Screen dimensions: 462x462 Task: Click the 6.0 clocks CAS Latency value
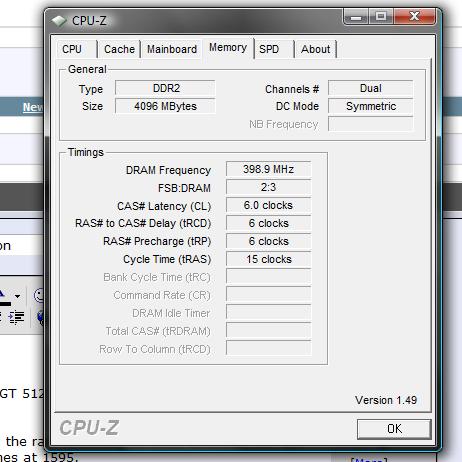[269, 205]
